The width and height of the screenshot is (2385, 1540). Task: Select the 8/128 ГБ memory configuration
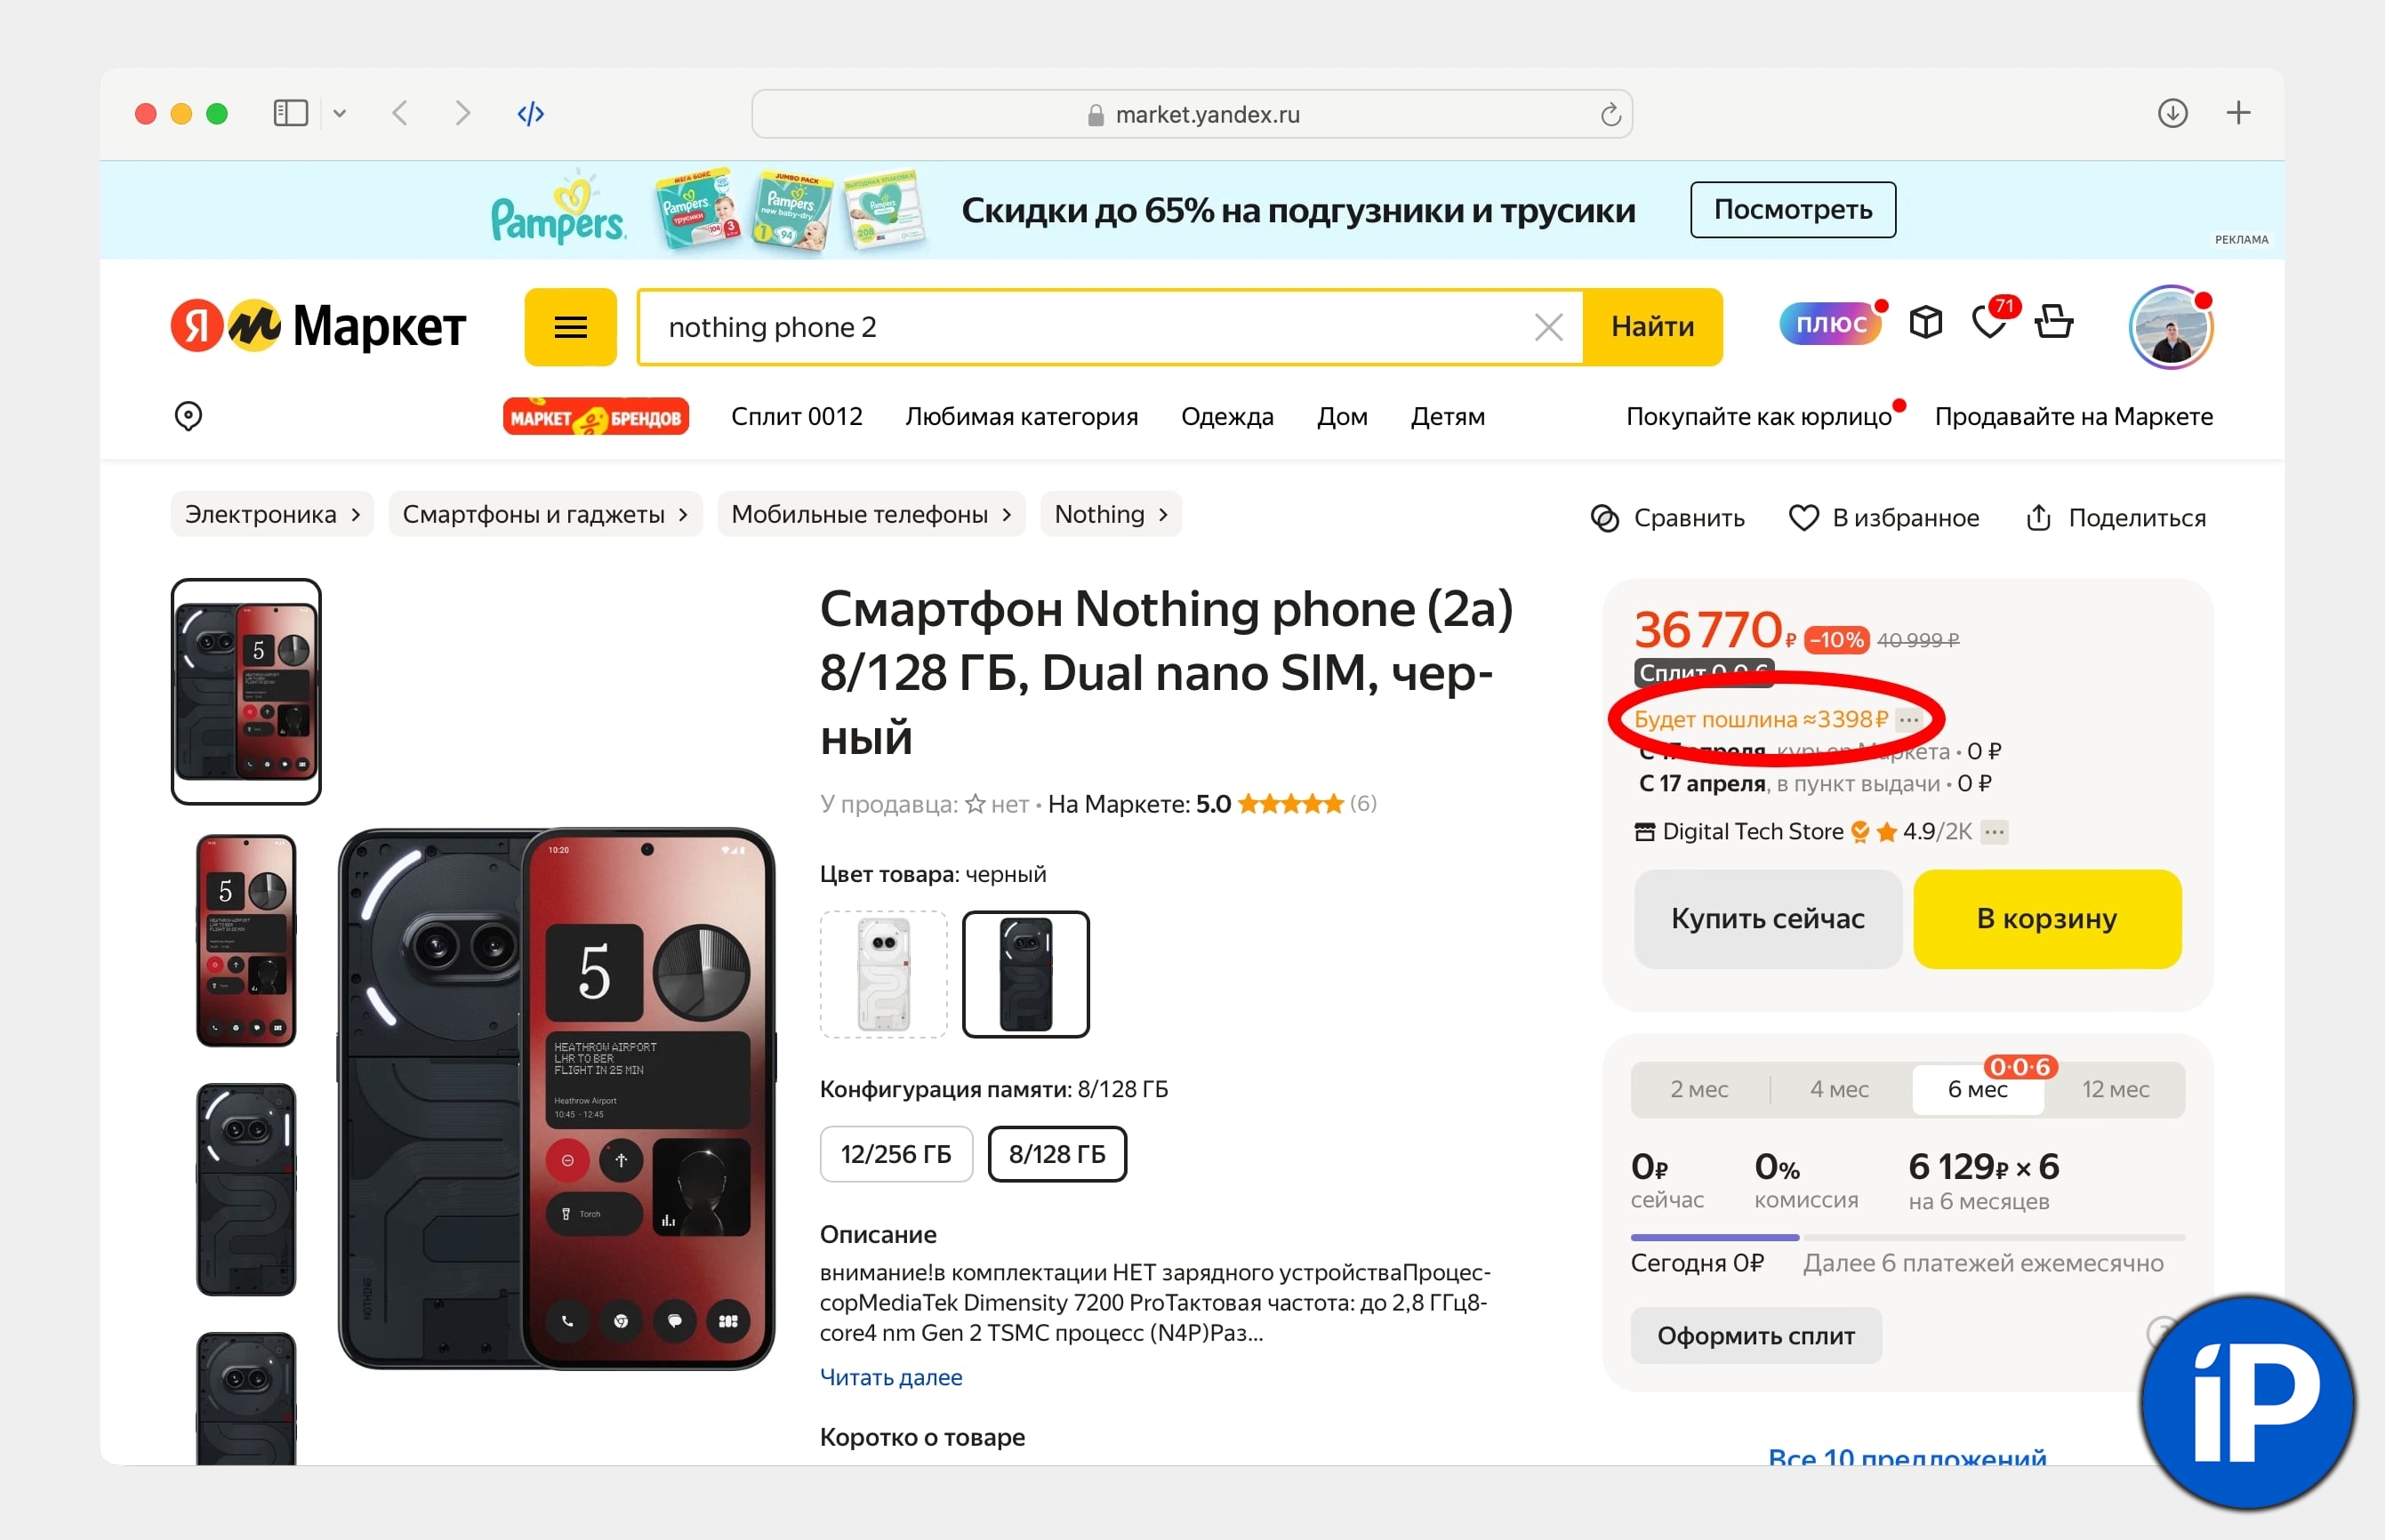pos(1057,1154)
